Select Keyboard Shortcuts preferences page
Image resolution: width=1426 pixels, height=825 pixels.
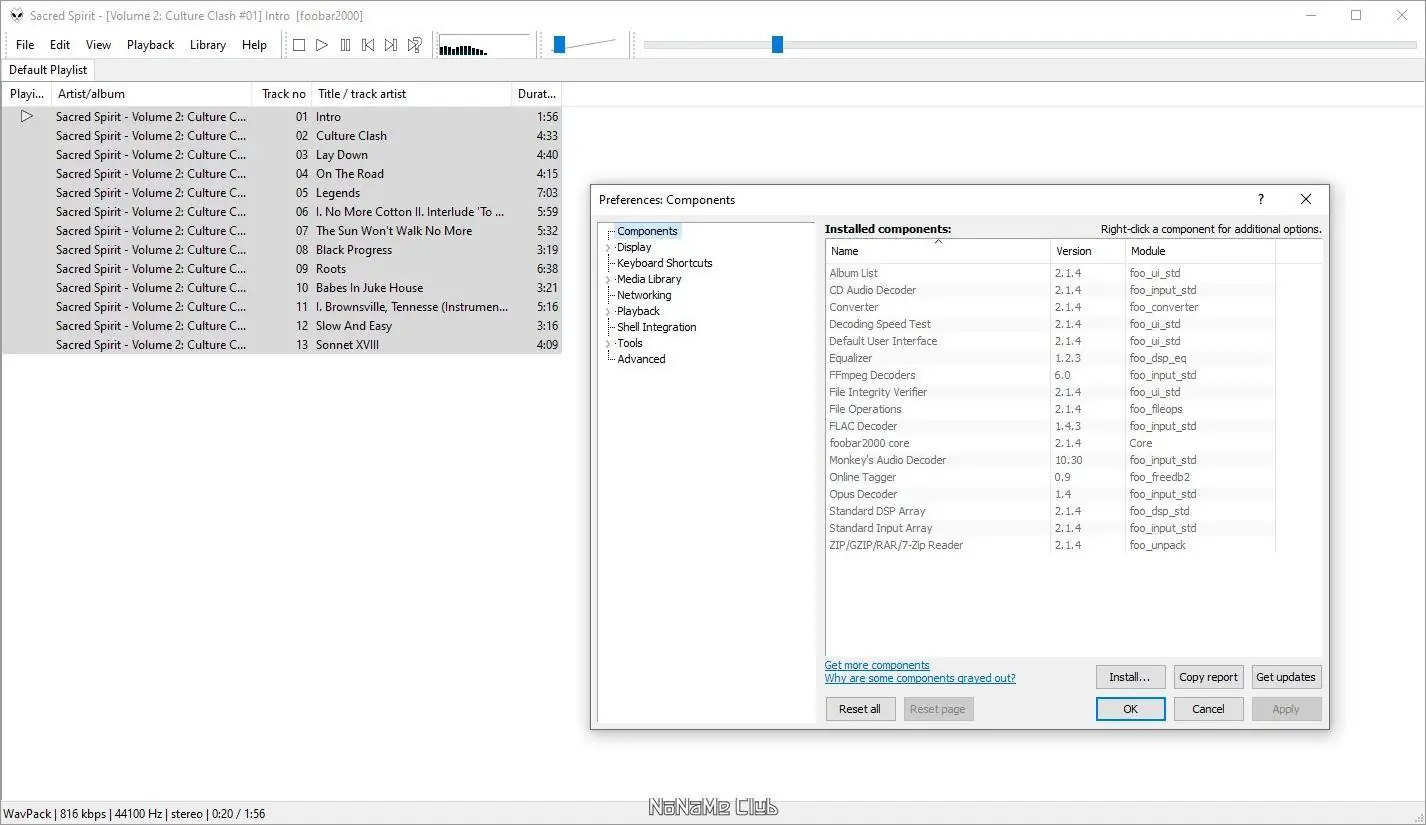[x=665, y=263]
